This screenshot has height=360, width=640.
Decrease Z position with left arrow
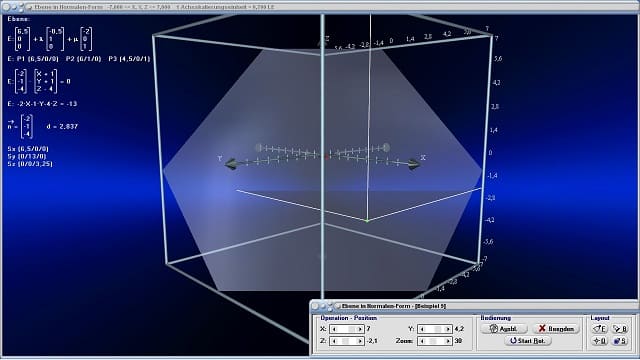pos(335,341)
